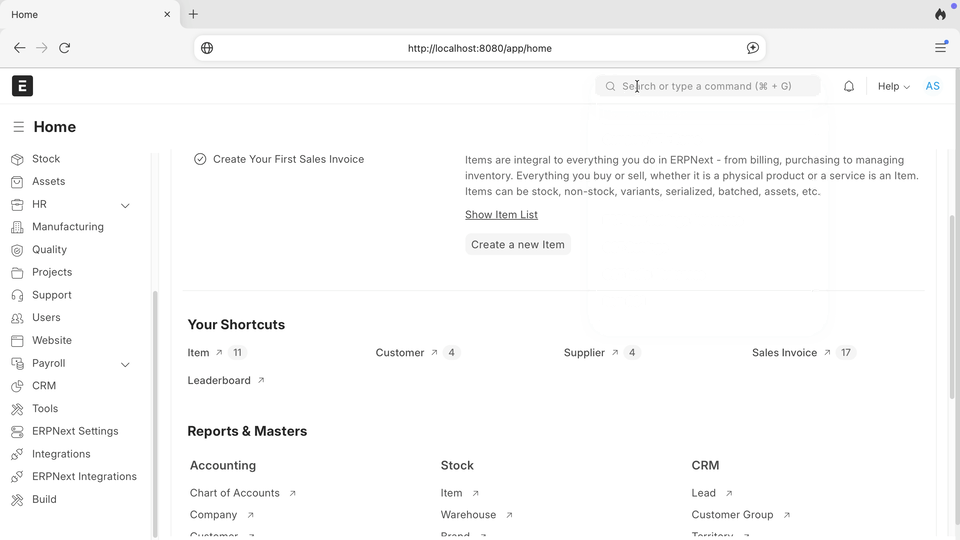Viewport: 960px width, 540px height.
Task: Select the Quality shield icon in sidebar
Action: point(17,250)
